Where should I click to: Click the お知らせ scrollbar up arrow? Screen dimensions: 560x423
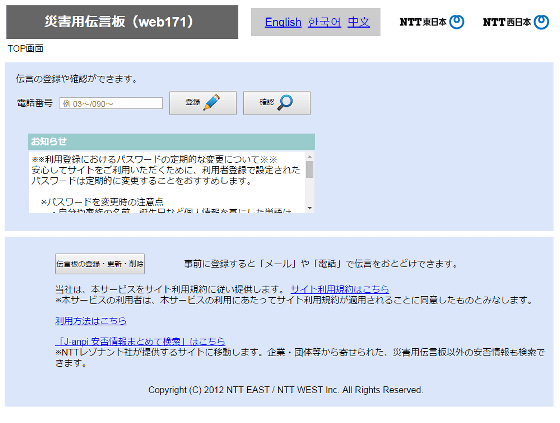(310, 156)
